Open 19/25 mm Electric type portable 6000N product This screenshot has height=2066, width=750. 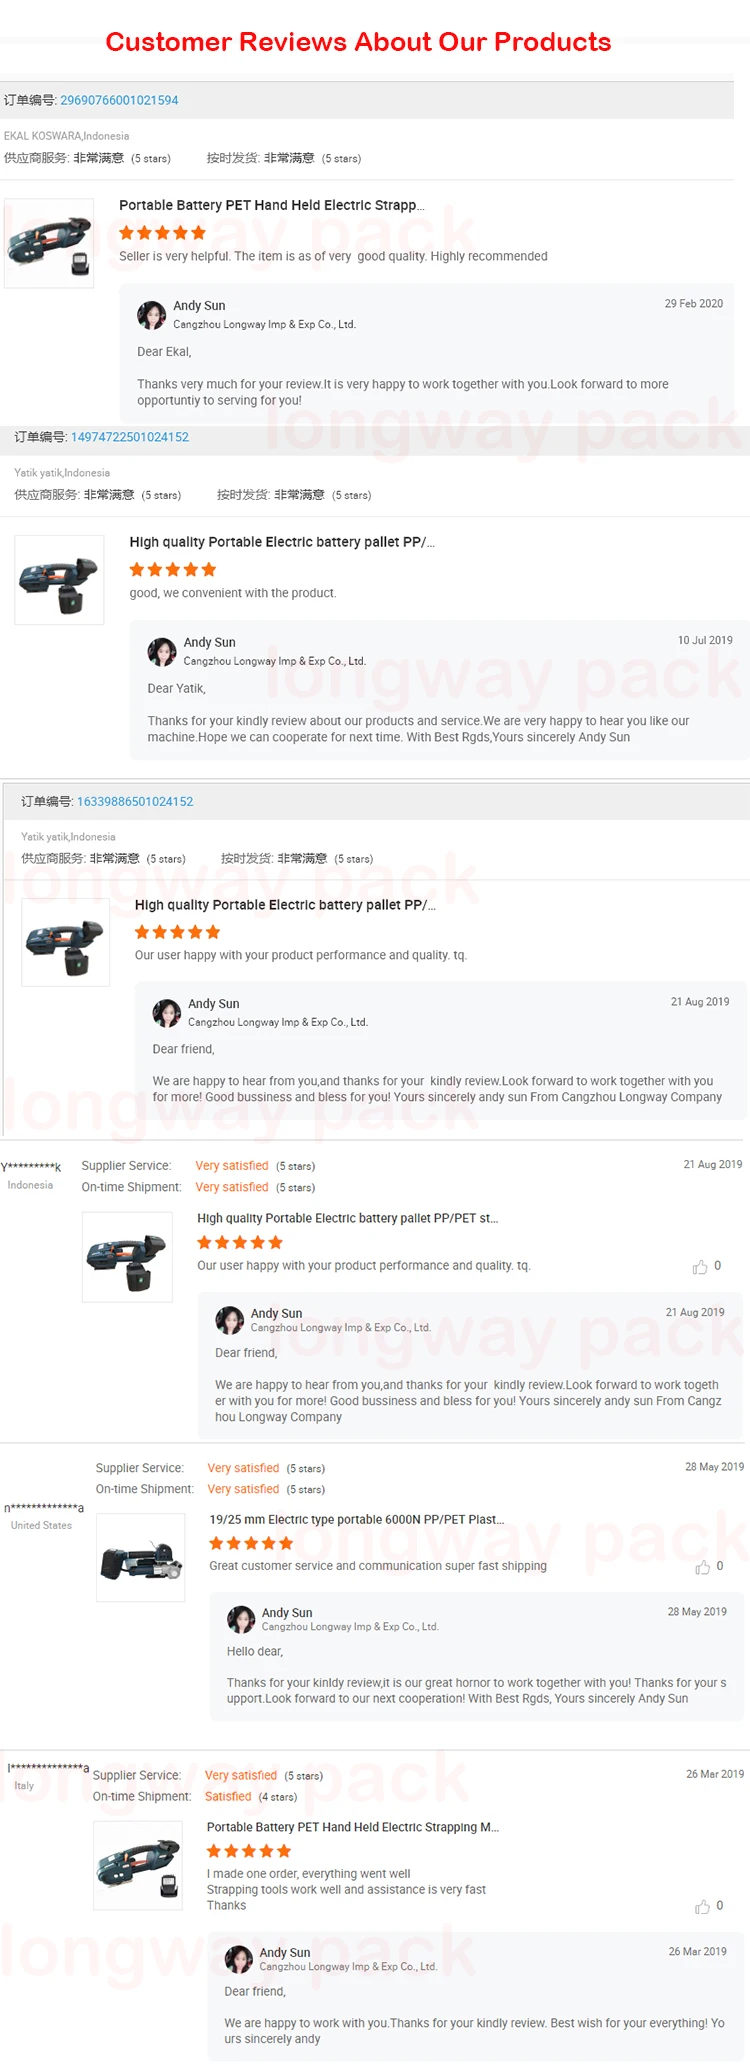point(357,1519)
